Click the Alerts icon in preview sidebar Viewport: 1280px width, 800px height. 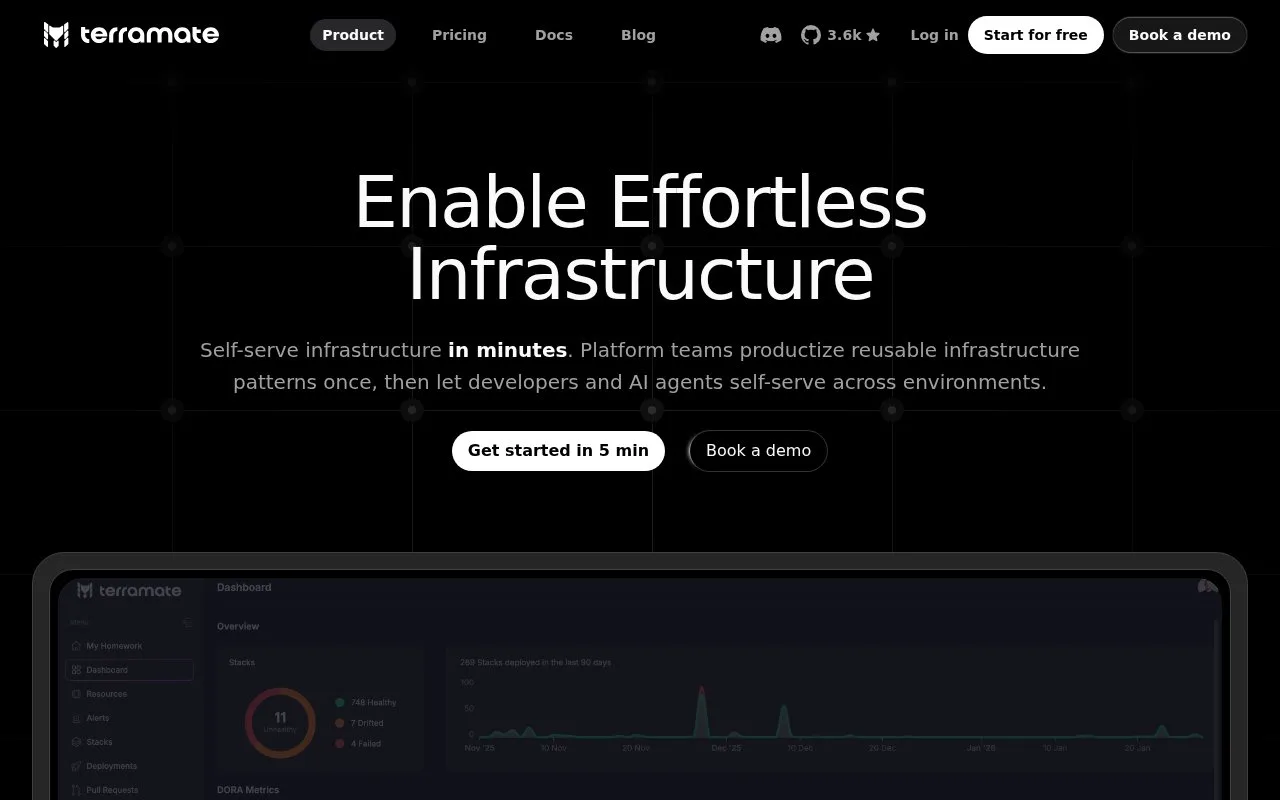tap(77, 718)
